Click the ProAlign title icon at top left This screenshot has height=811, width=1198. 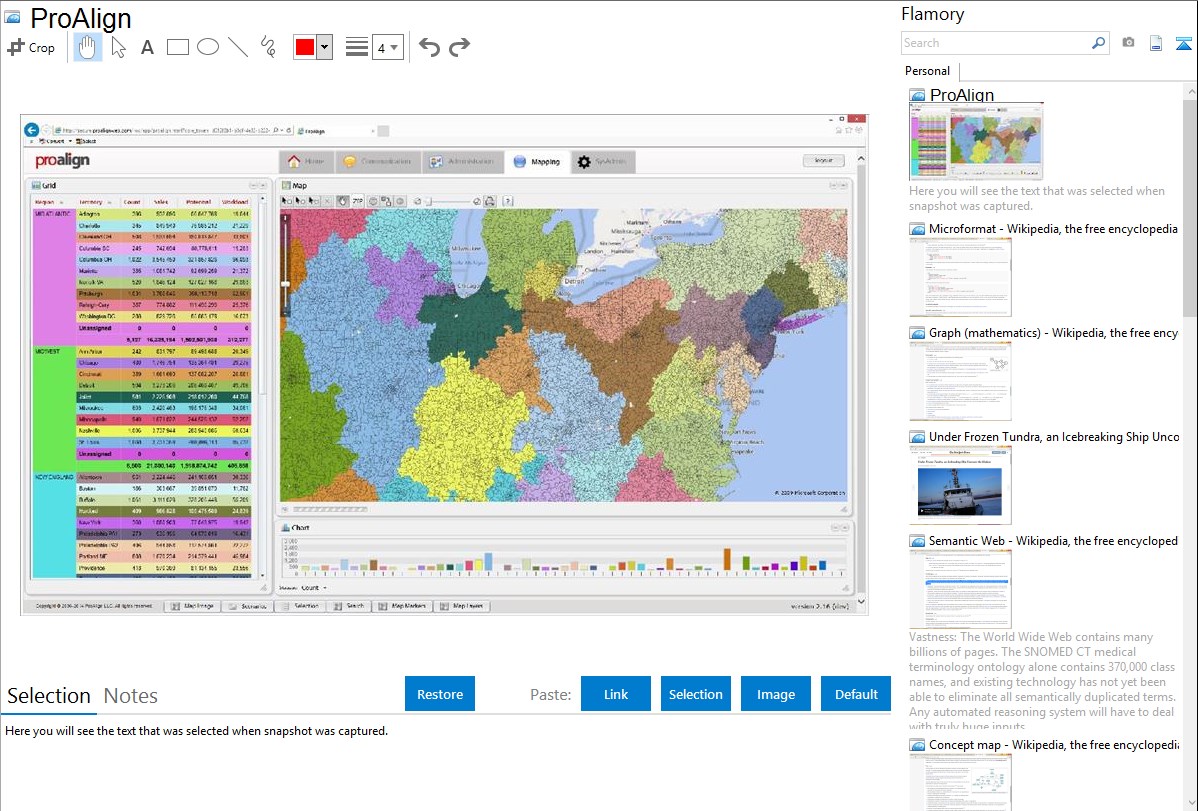(x=12, y=17)
